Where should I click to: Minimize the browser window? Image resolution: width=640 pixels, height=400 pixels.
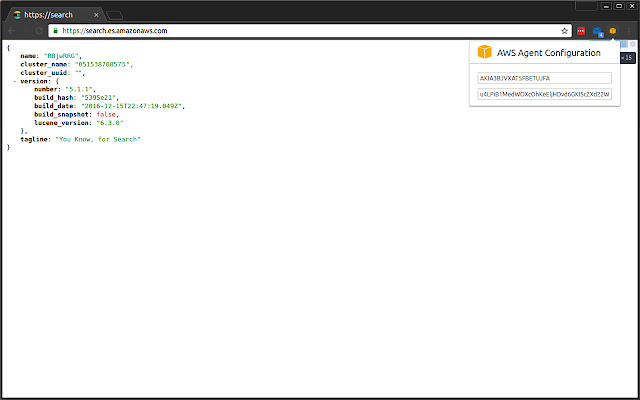coord(606,6)
